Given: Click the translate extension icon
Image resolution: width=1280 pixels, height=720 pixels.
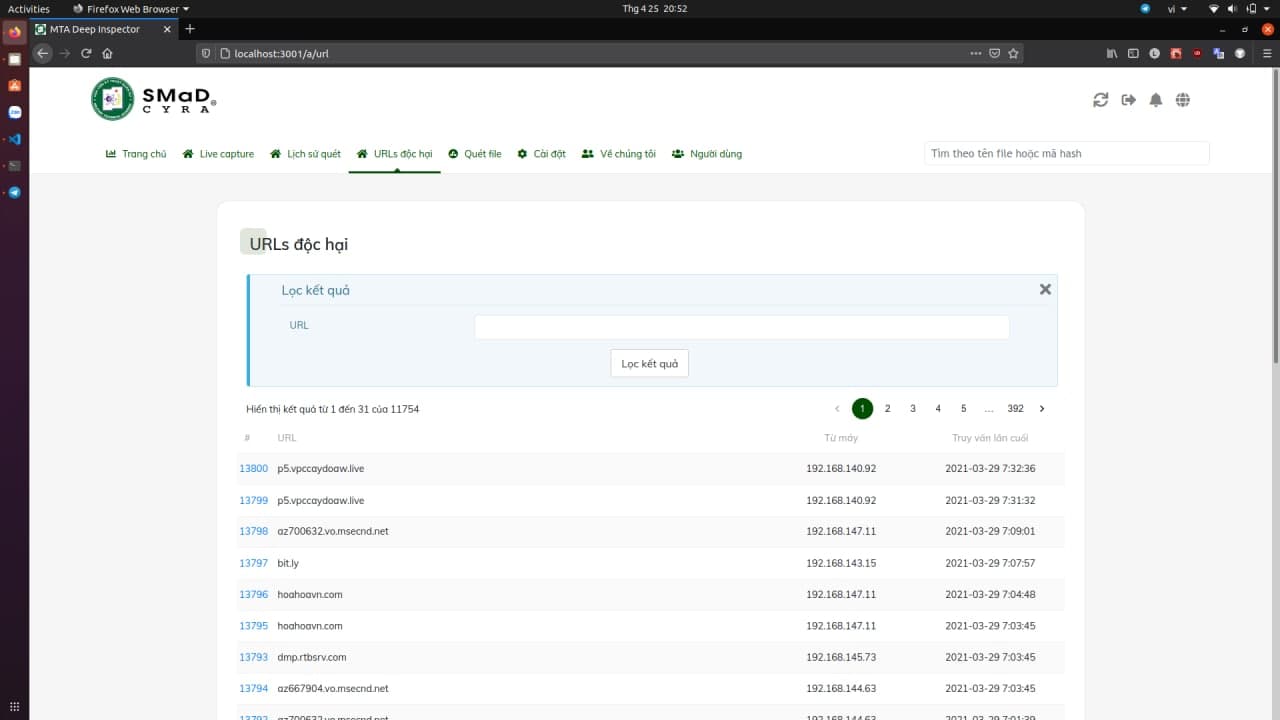Looking at the screenshot, I should (x=1219, y=53).
